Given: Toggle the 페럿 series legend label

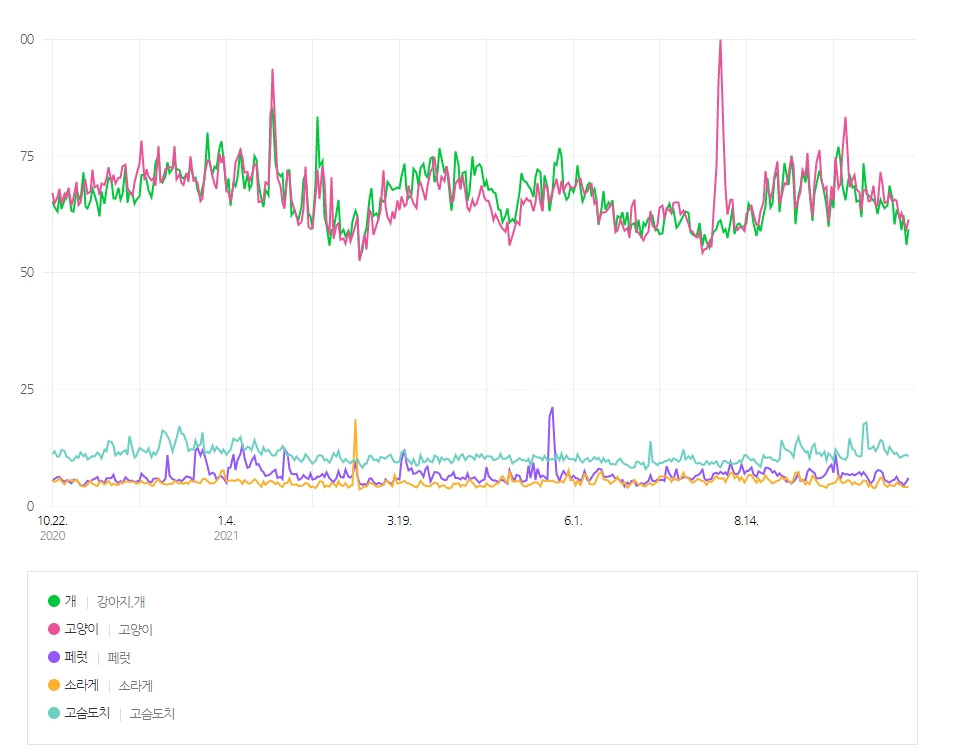Looking at the screenshot, I should coord(76,657).
